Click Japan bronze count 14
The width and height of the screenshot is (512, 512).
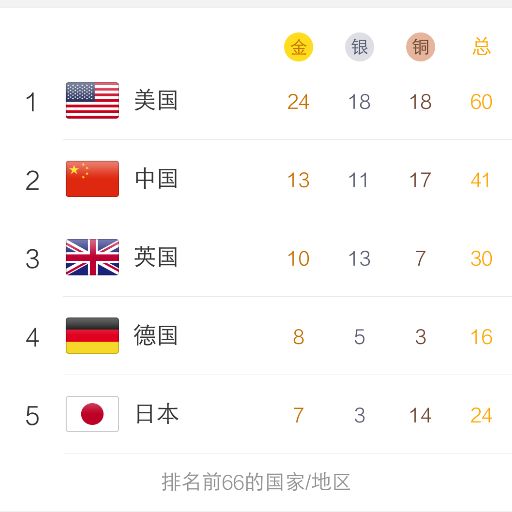(x=420, y=416)
